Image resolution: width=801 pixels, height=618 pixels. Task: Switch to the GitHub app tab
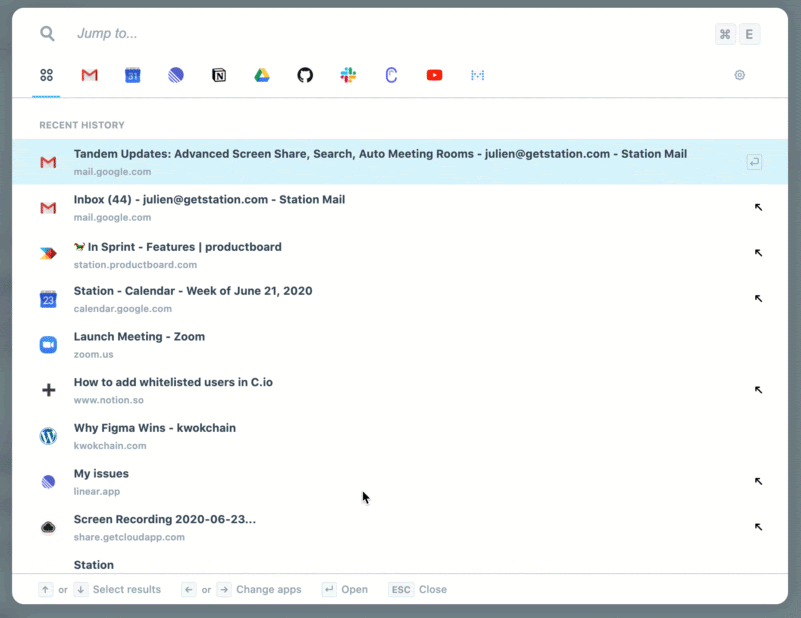pyautogui.click(x=305, y=76)
